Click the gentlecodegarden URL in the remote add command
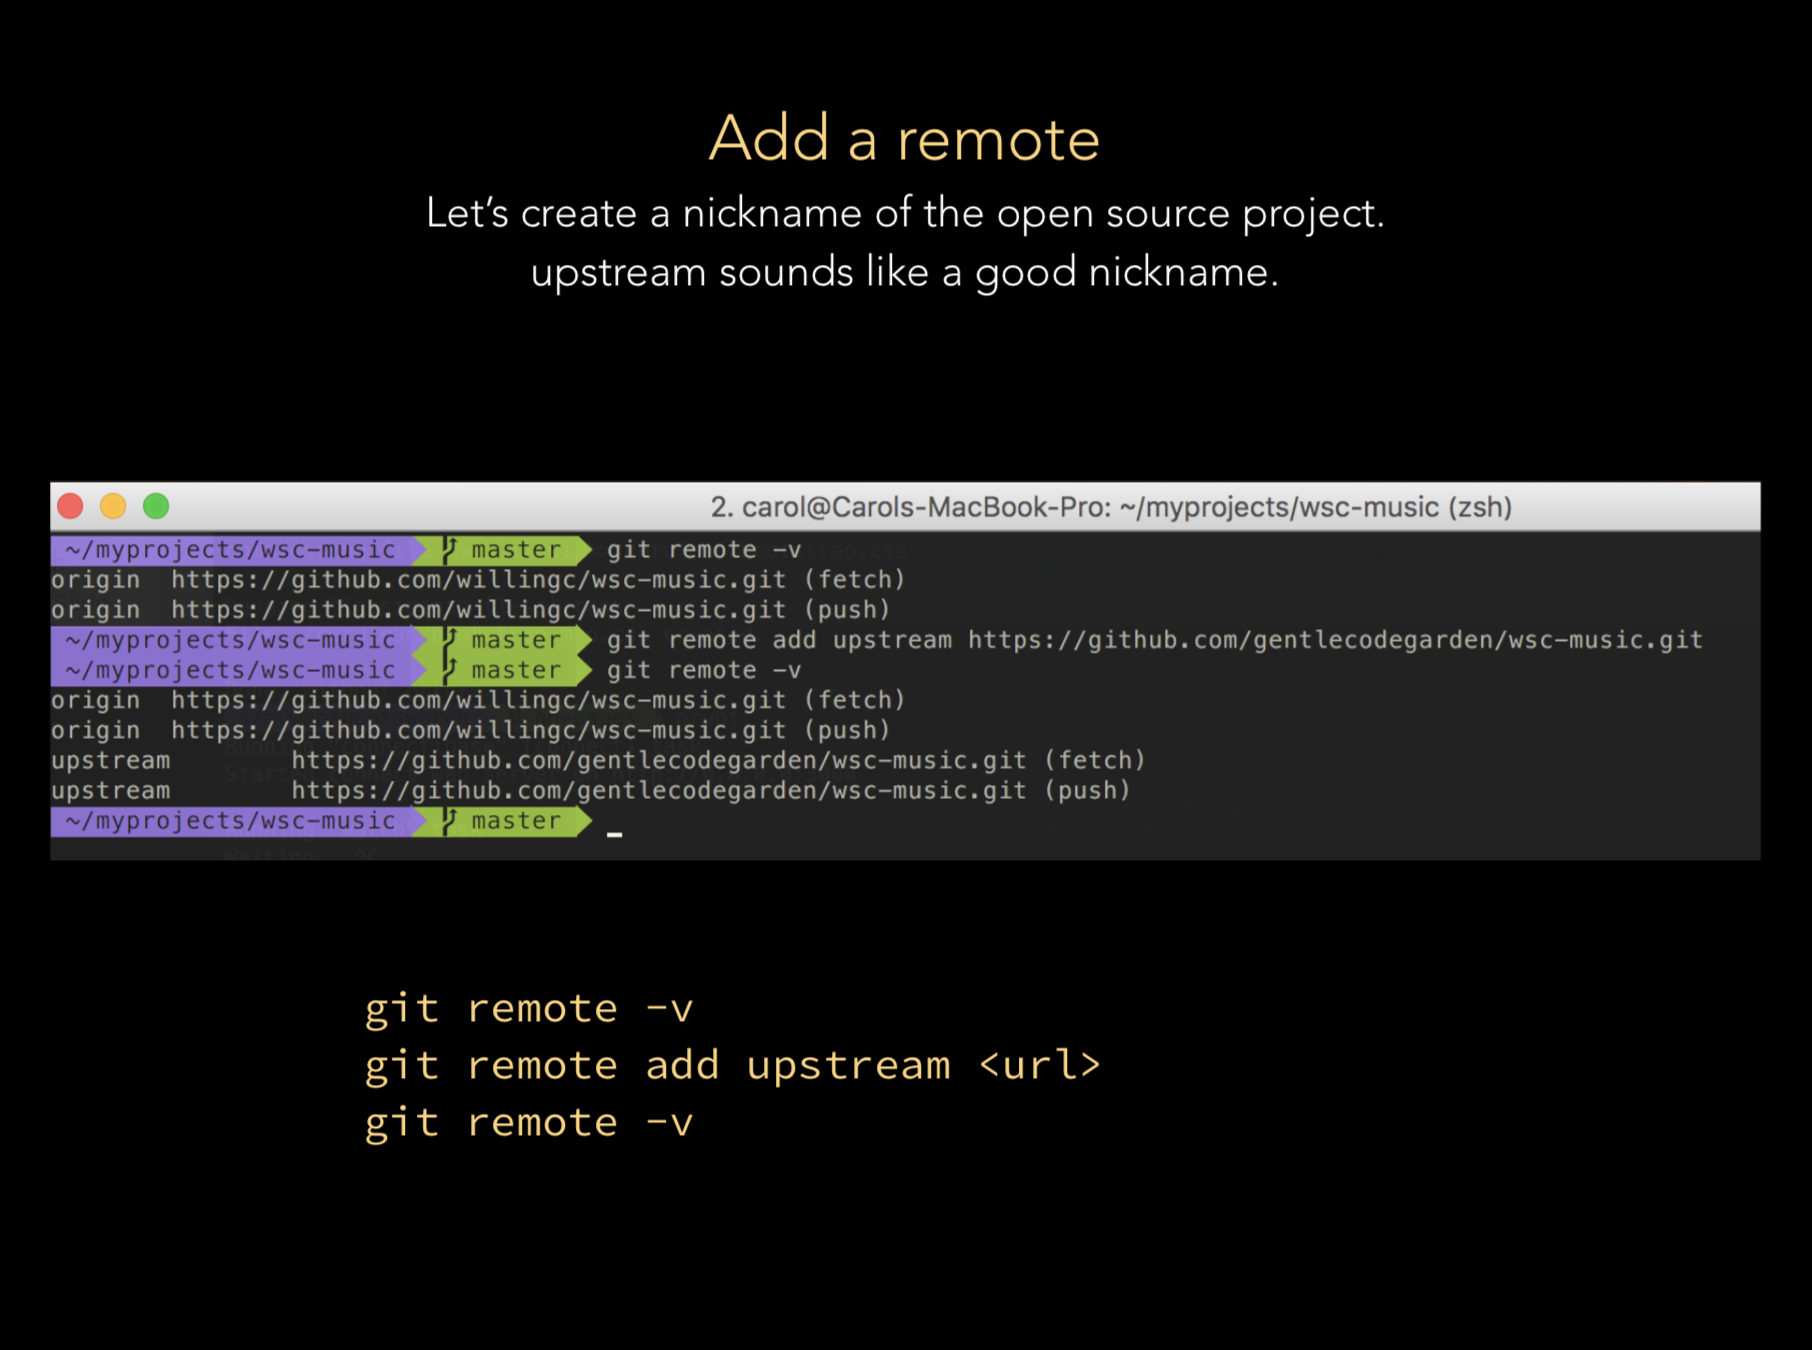Viewport: 1812px width, 1350px height. pos(1334,640)
